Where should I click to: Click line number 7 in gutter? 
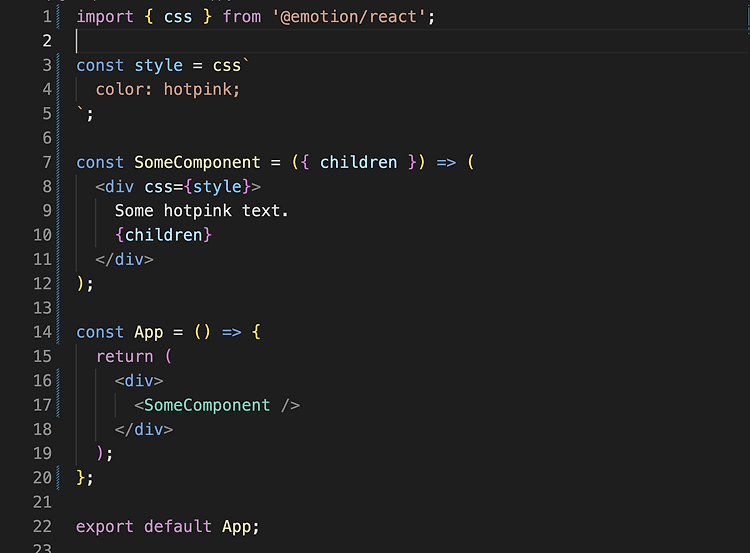point(47,163)
